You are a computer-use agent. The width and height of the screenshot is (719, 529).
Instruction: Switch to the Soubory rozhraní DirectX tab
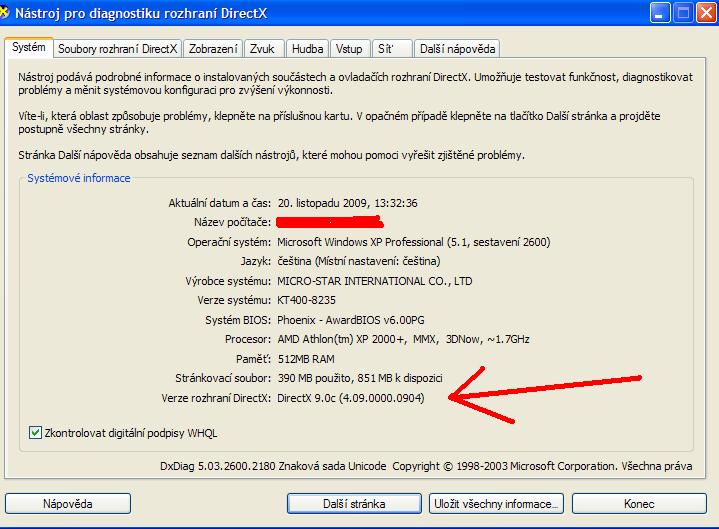point(117,48)
